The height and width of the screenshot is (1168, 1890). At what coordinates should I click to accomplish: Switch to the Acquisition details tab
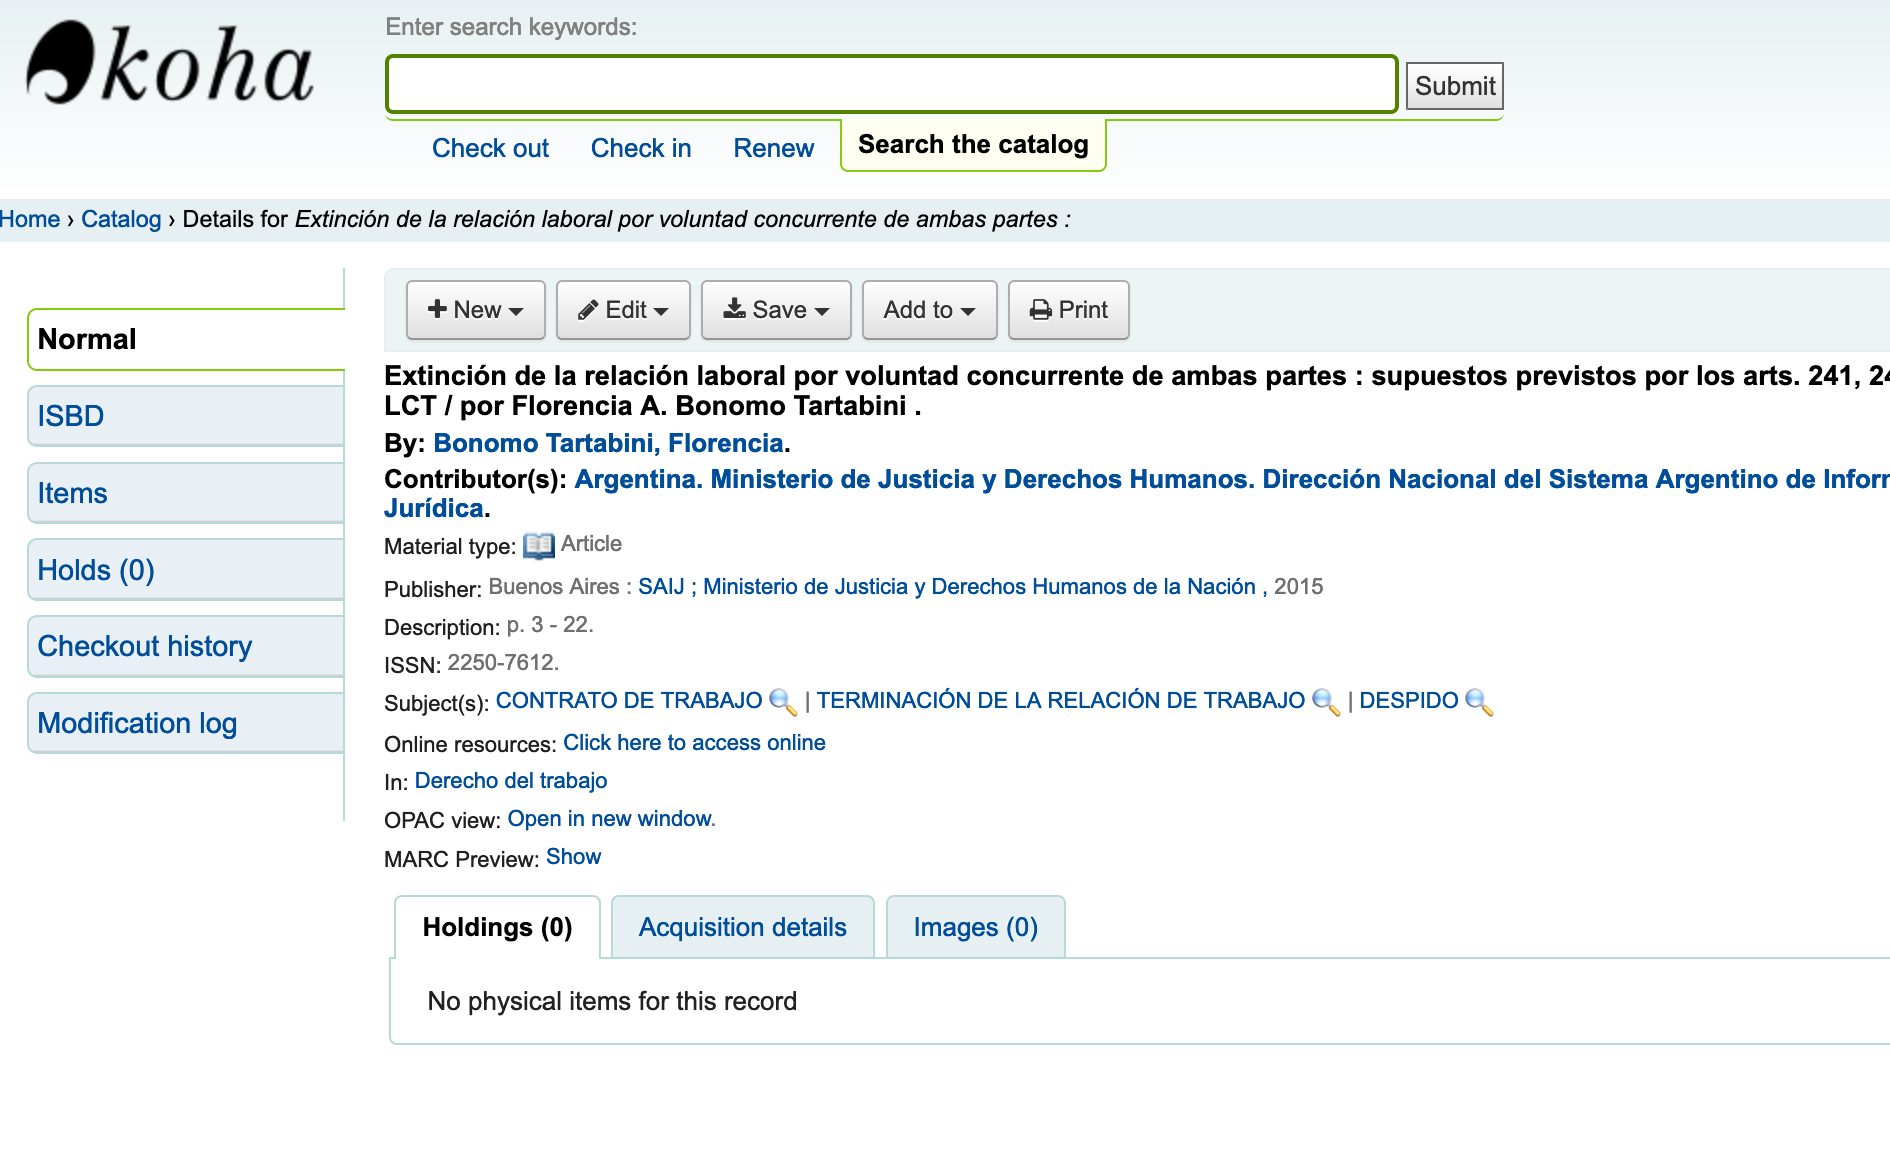(x=742, y=927)
